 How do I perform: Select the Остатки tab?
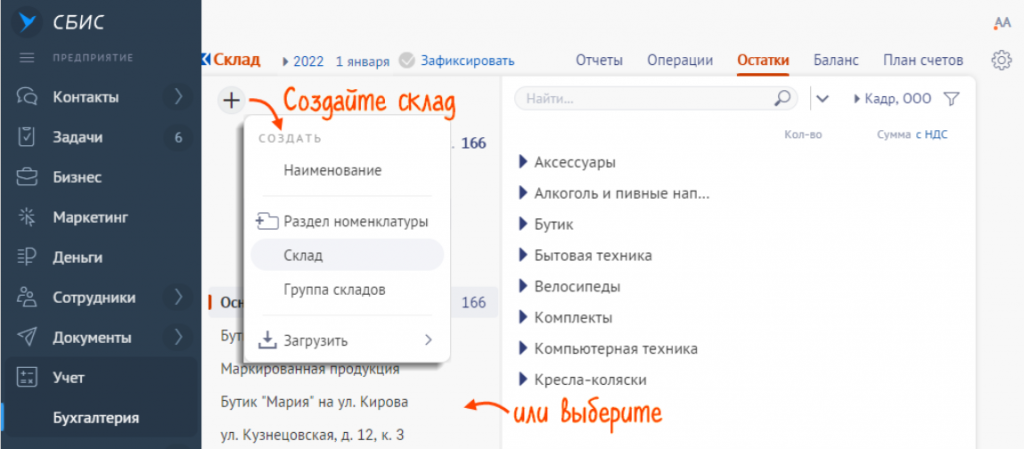[763, 61]
